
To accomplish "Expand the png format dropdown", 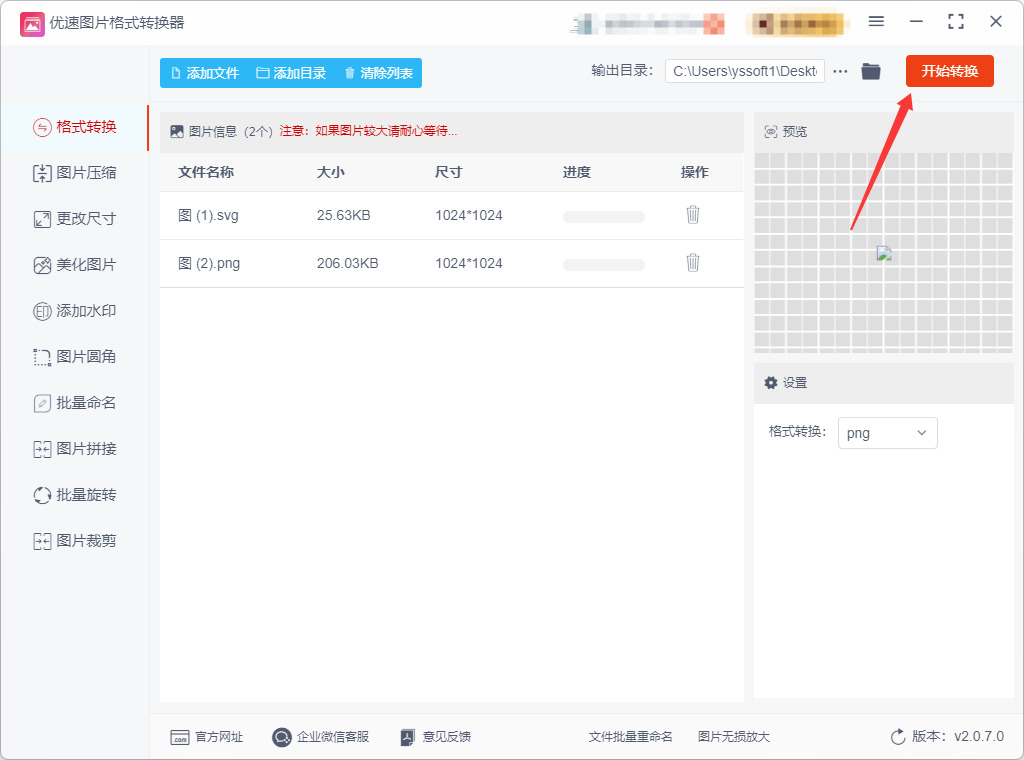I will [888, 433].
